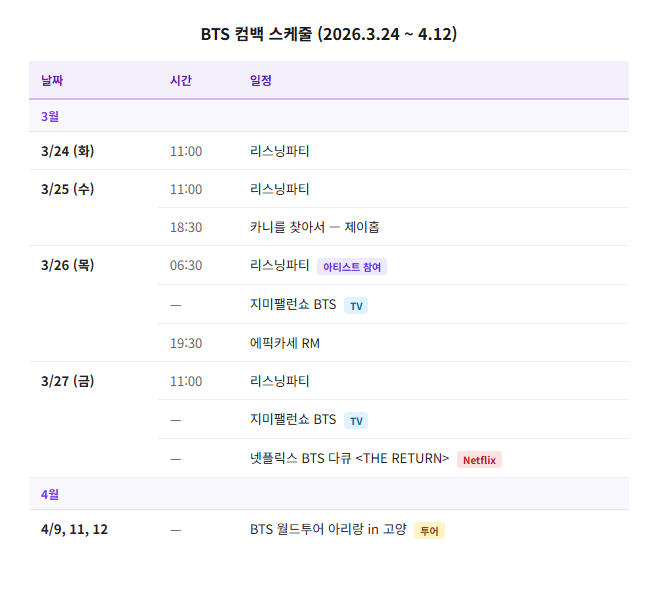Click the 카니를 찾아서 — 제이홉 entry
Viewport: 658px width, 590px height.
point(314,227)
